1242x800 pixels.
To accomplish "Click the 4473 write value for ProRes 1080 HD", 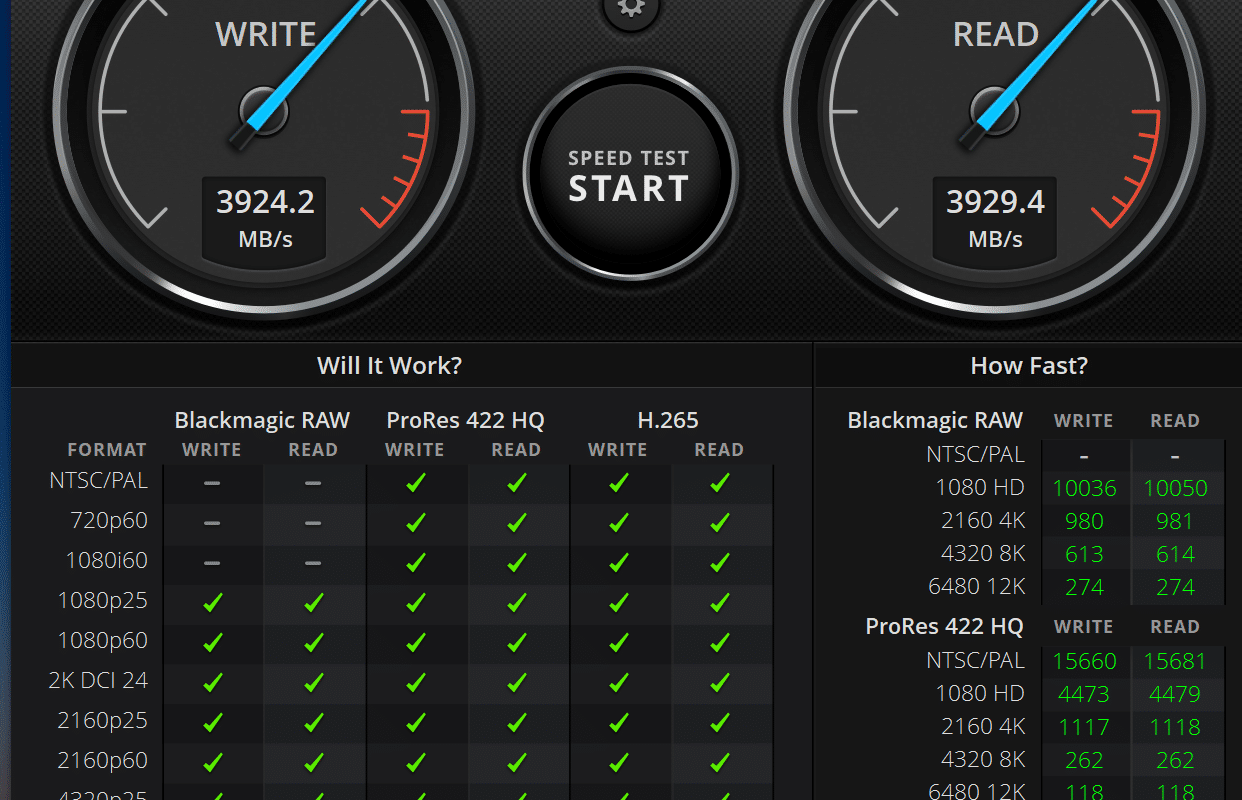I will (1084, 694).
